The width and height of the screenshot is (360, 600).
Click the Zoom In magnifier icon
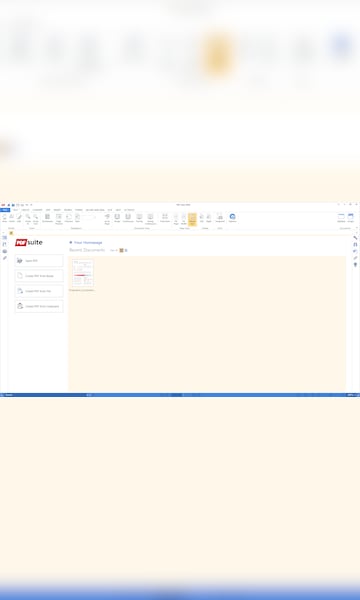tap(28, 218)
